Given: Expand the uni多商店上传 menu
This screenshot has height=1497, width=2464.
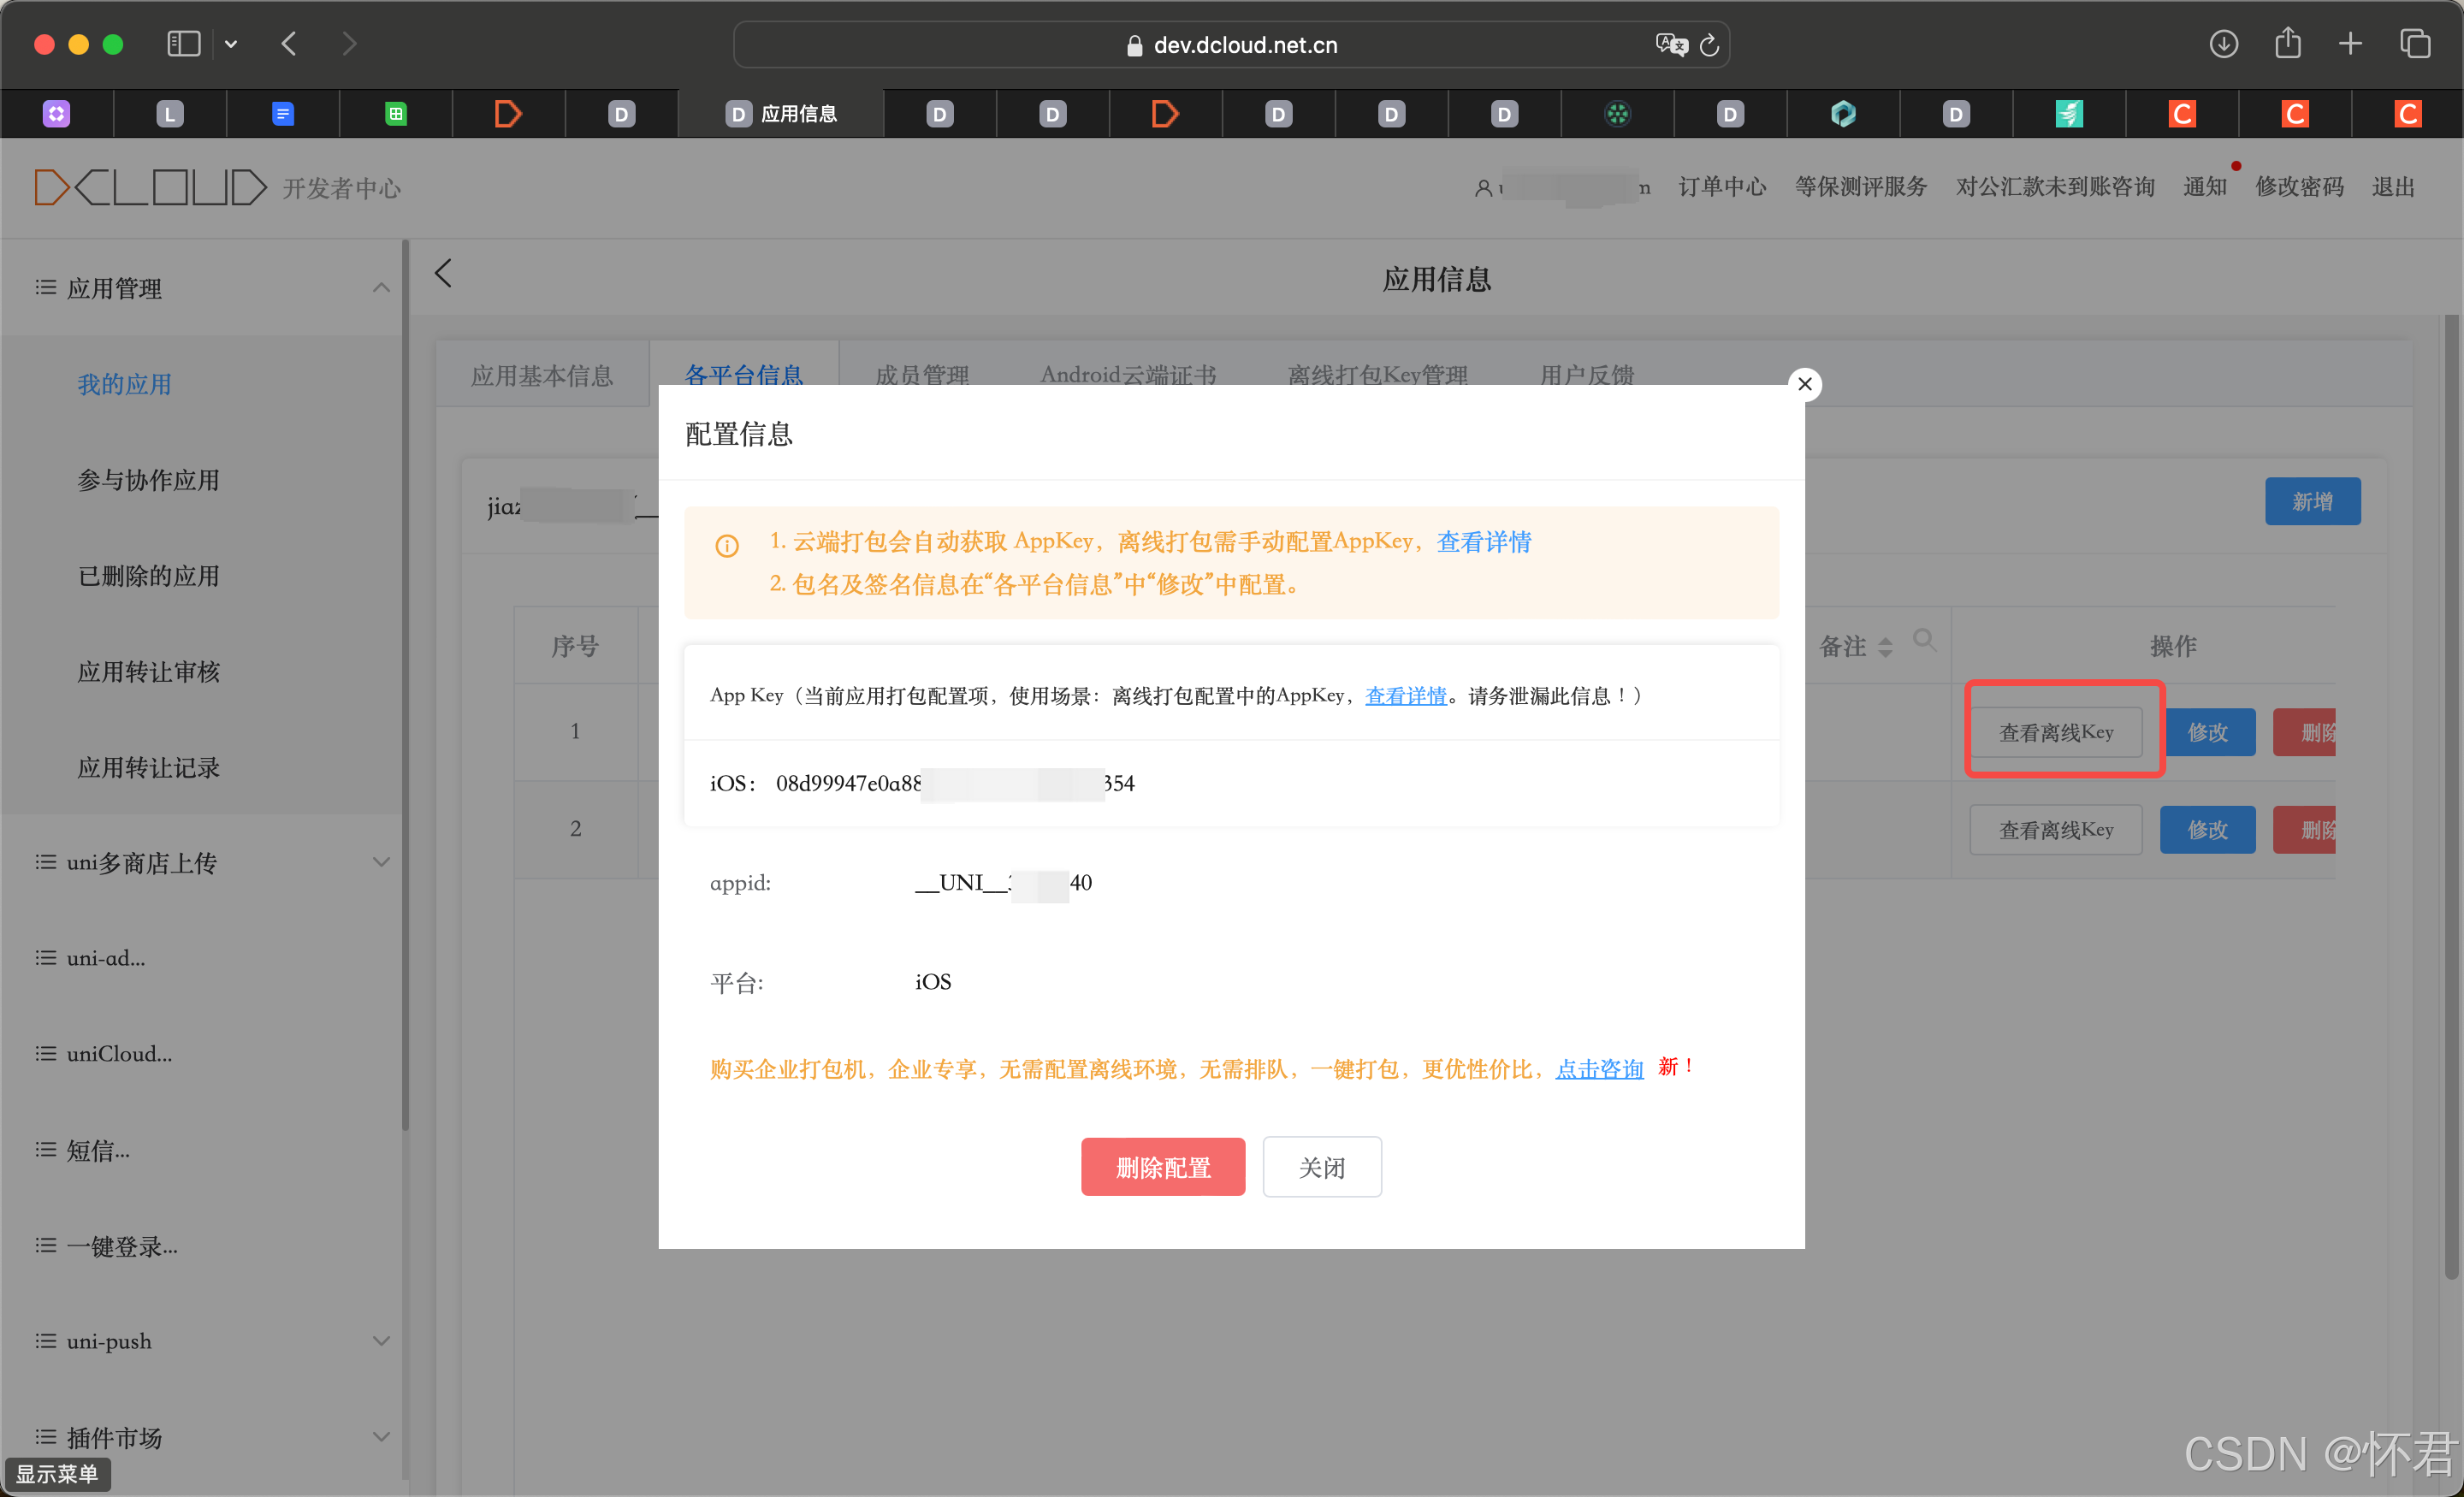Looking at the screenshot, I should (x=381, y=862).
